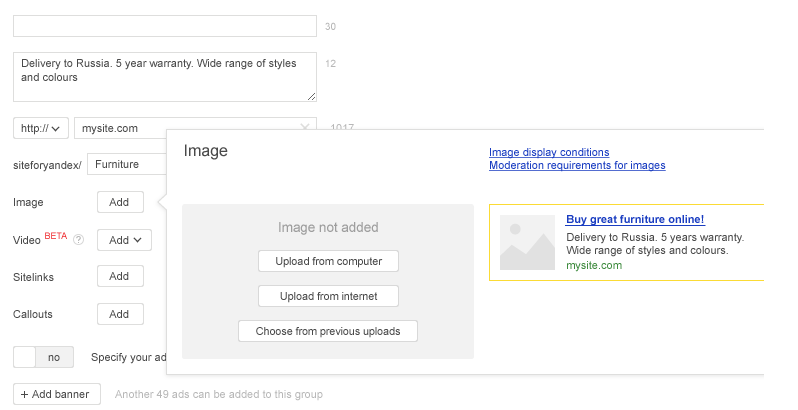Click Upload from computer button

click(x=328, y=261)
